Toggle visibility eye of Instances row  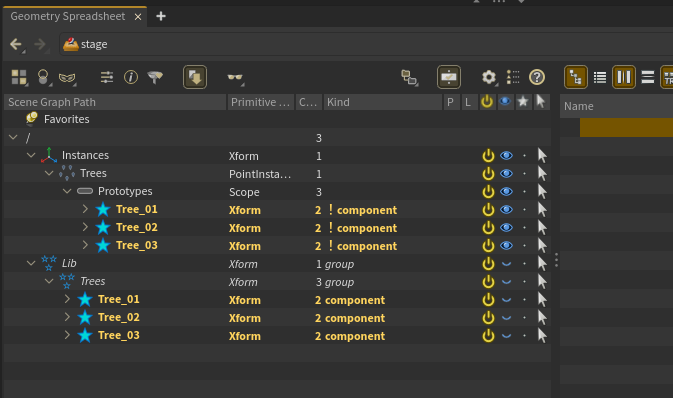506,155
